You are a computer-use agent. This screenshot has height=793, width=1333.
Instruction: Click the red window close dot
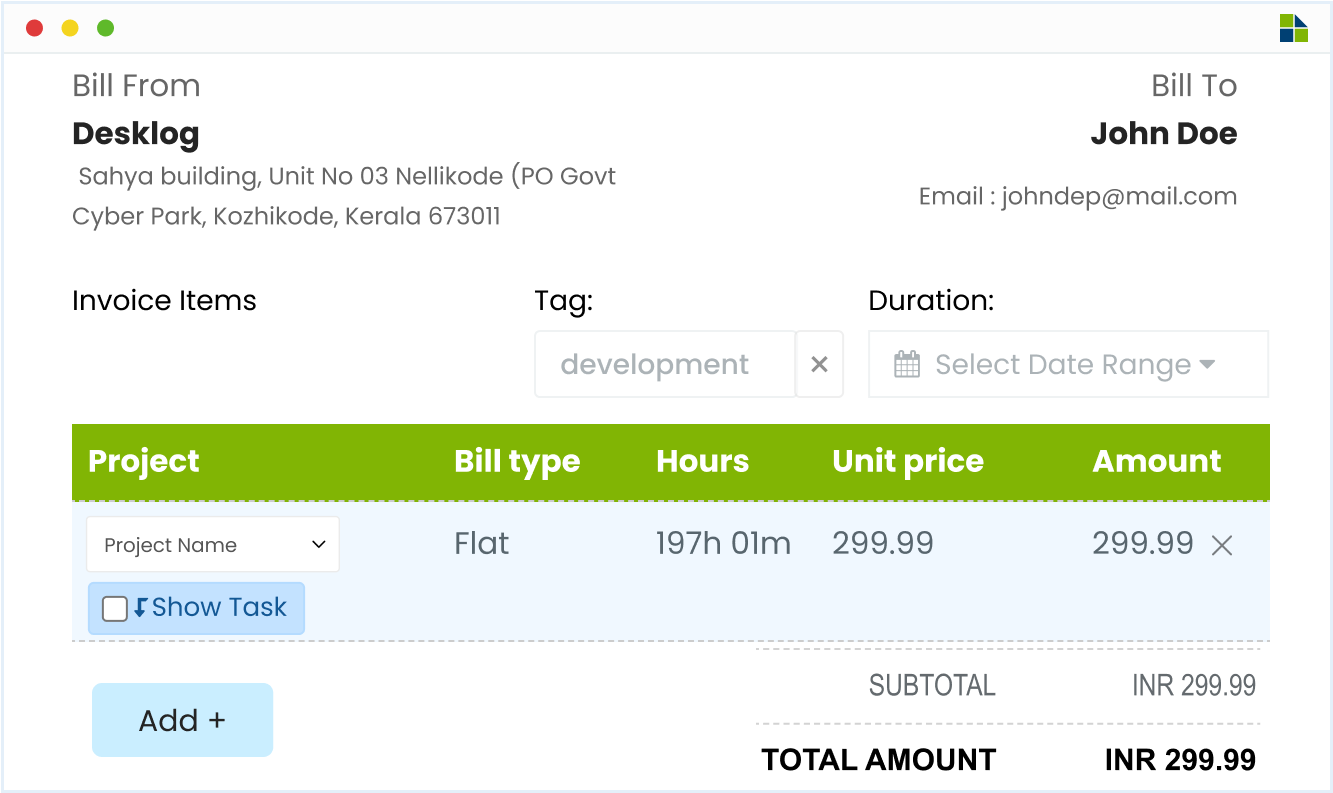point(35,28)
